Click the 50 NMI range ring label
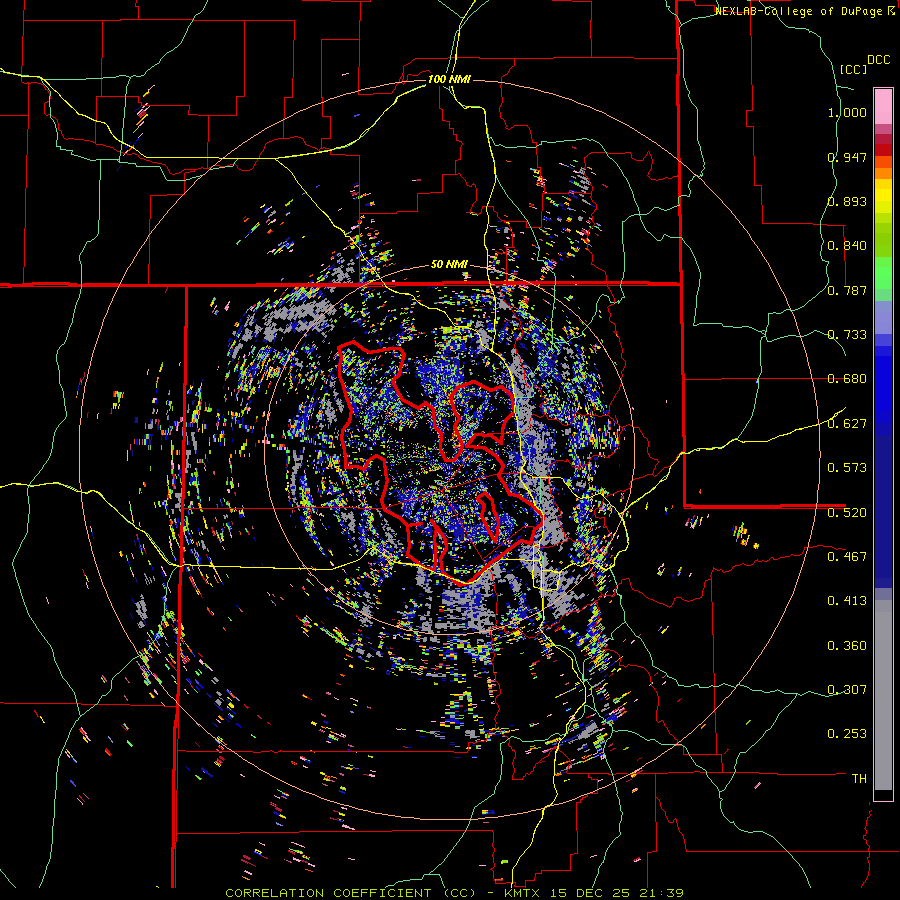The height and width of the screenshot is (900, 900). tap(449, 264)
